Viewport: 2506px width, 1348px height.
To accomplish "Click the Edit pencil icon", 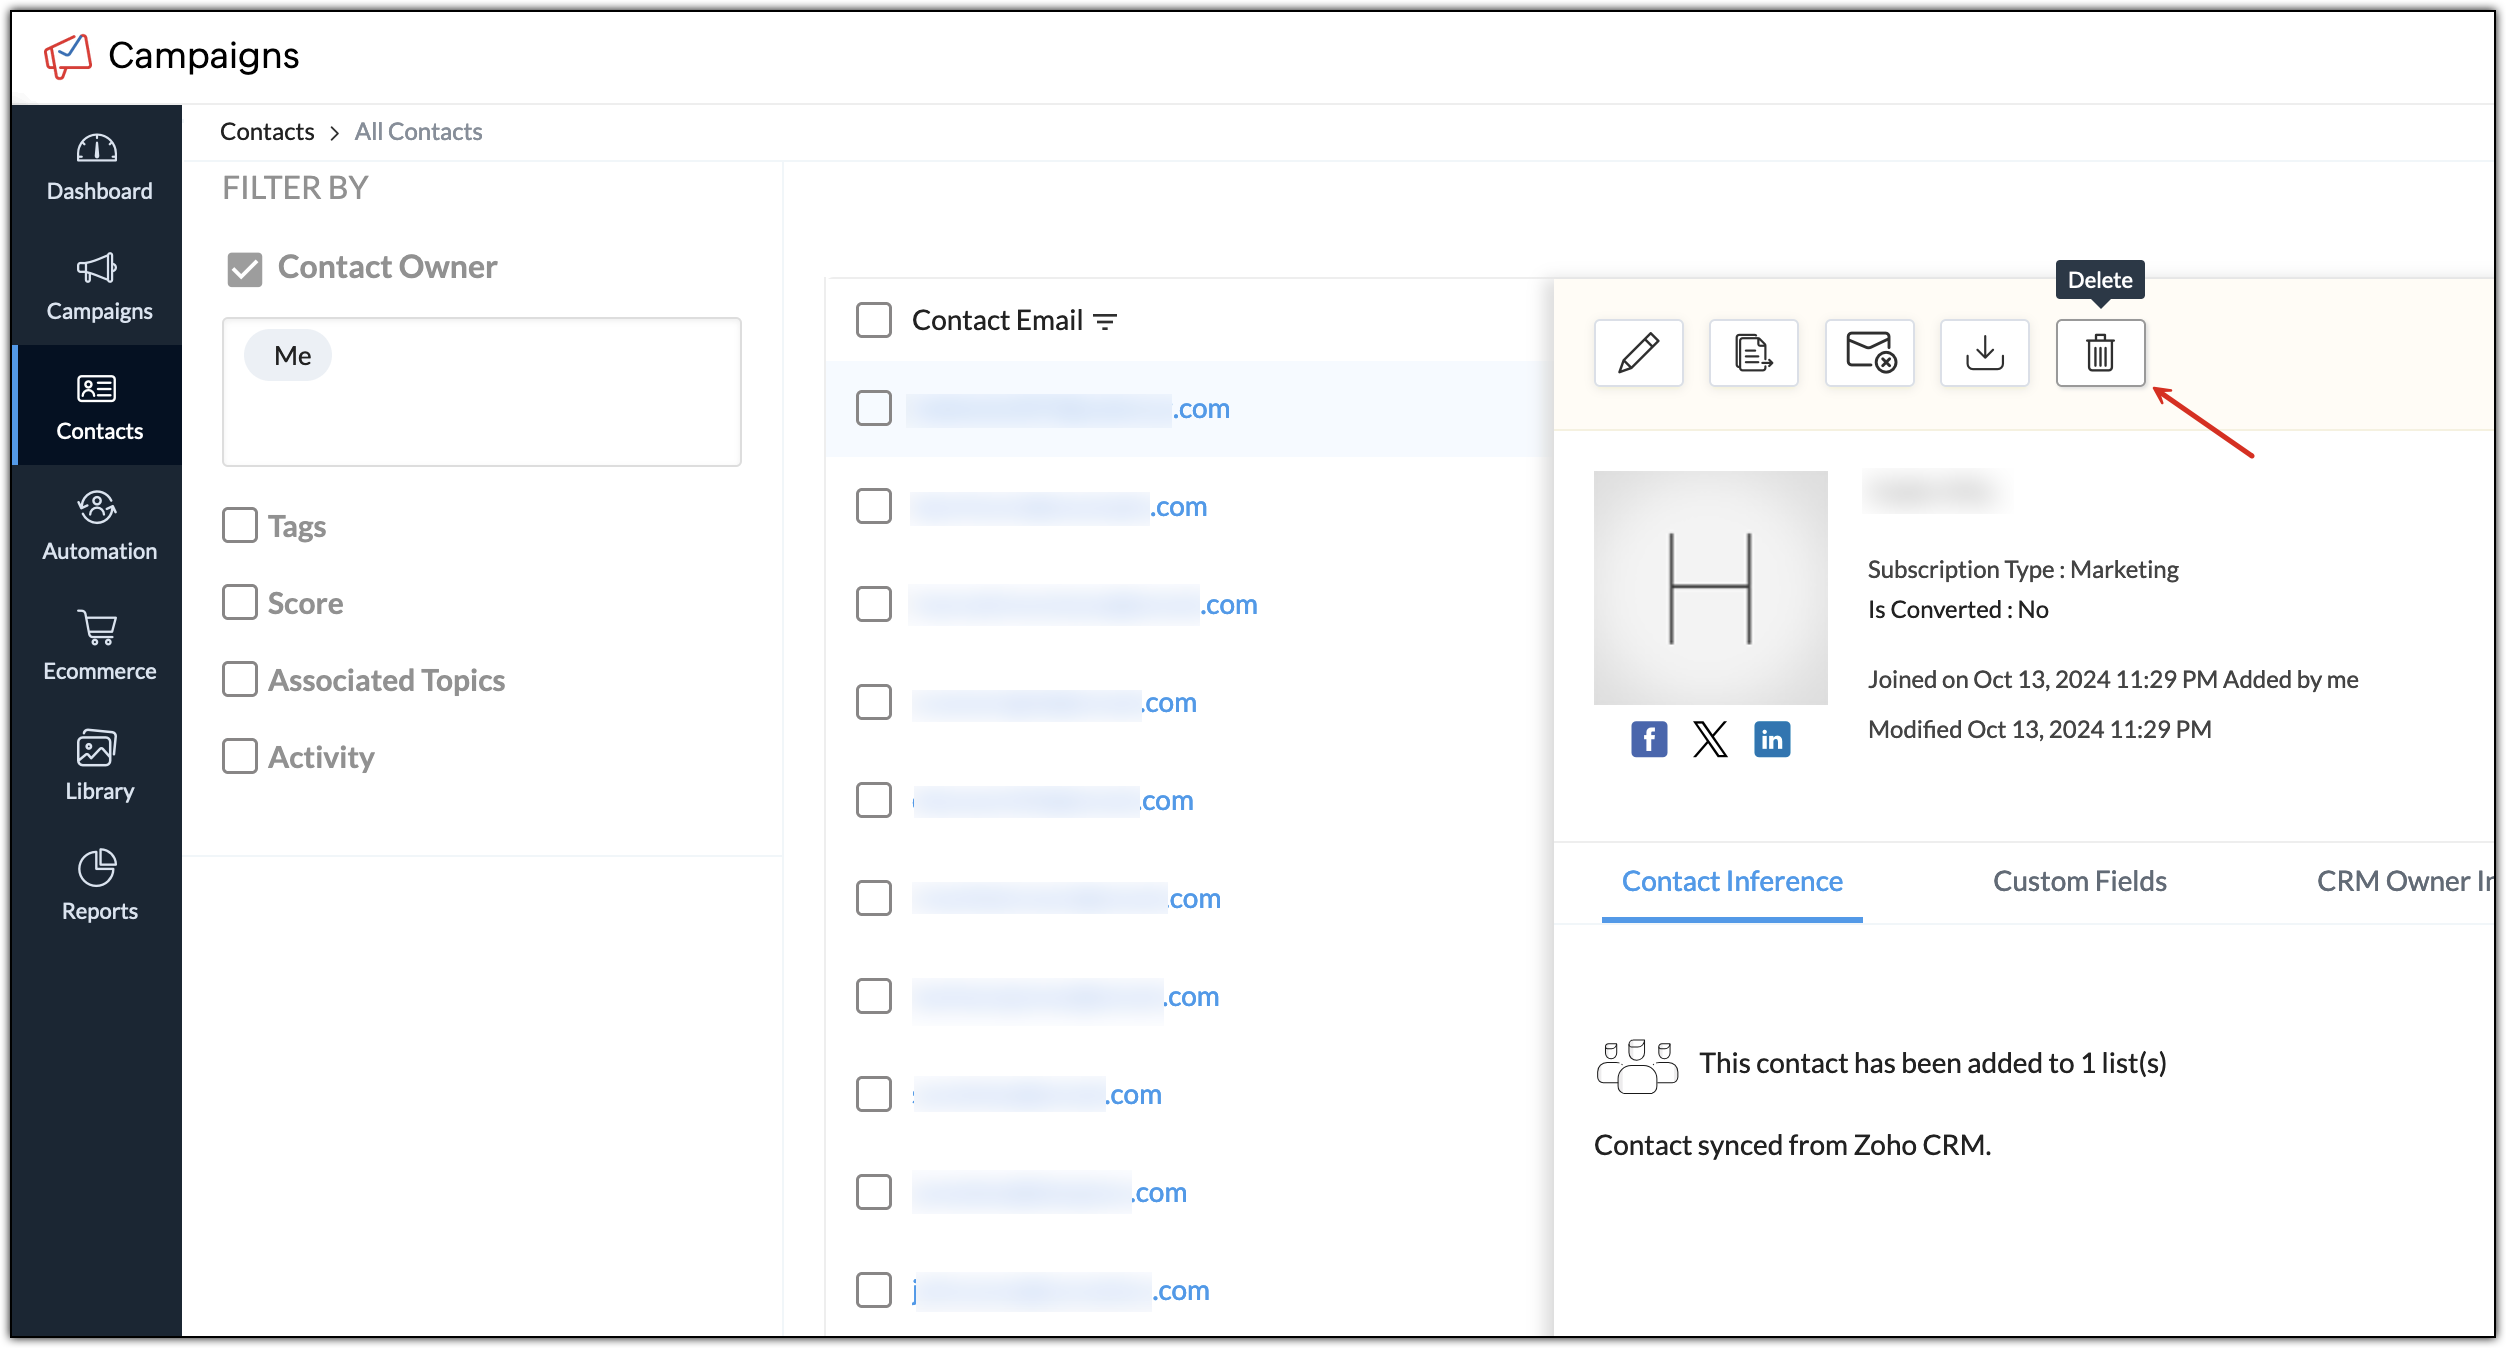I will [x=1638, y=353].
